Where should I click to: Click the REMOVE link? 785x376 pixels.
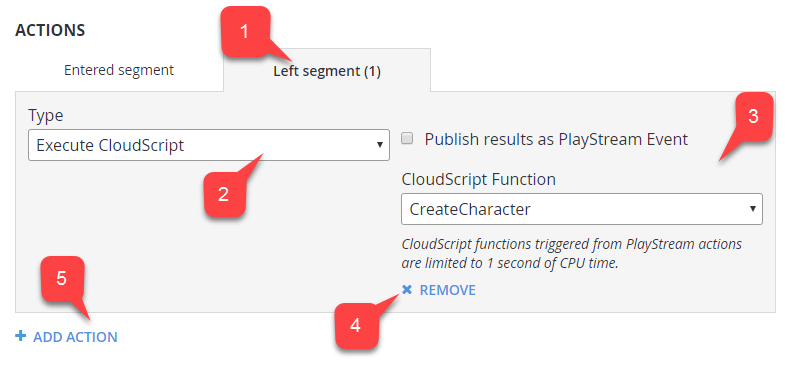[448, 290]
